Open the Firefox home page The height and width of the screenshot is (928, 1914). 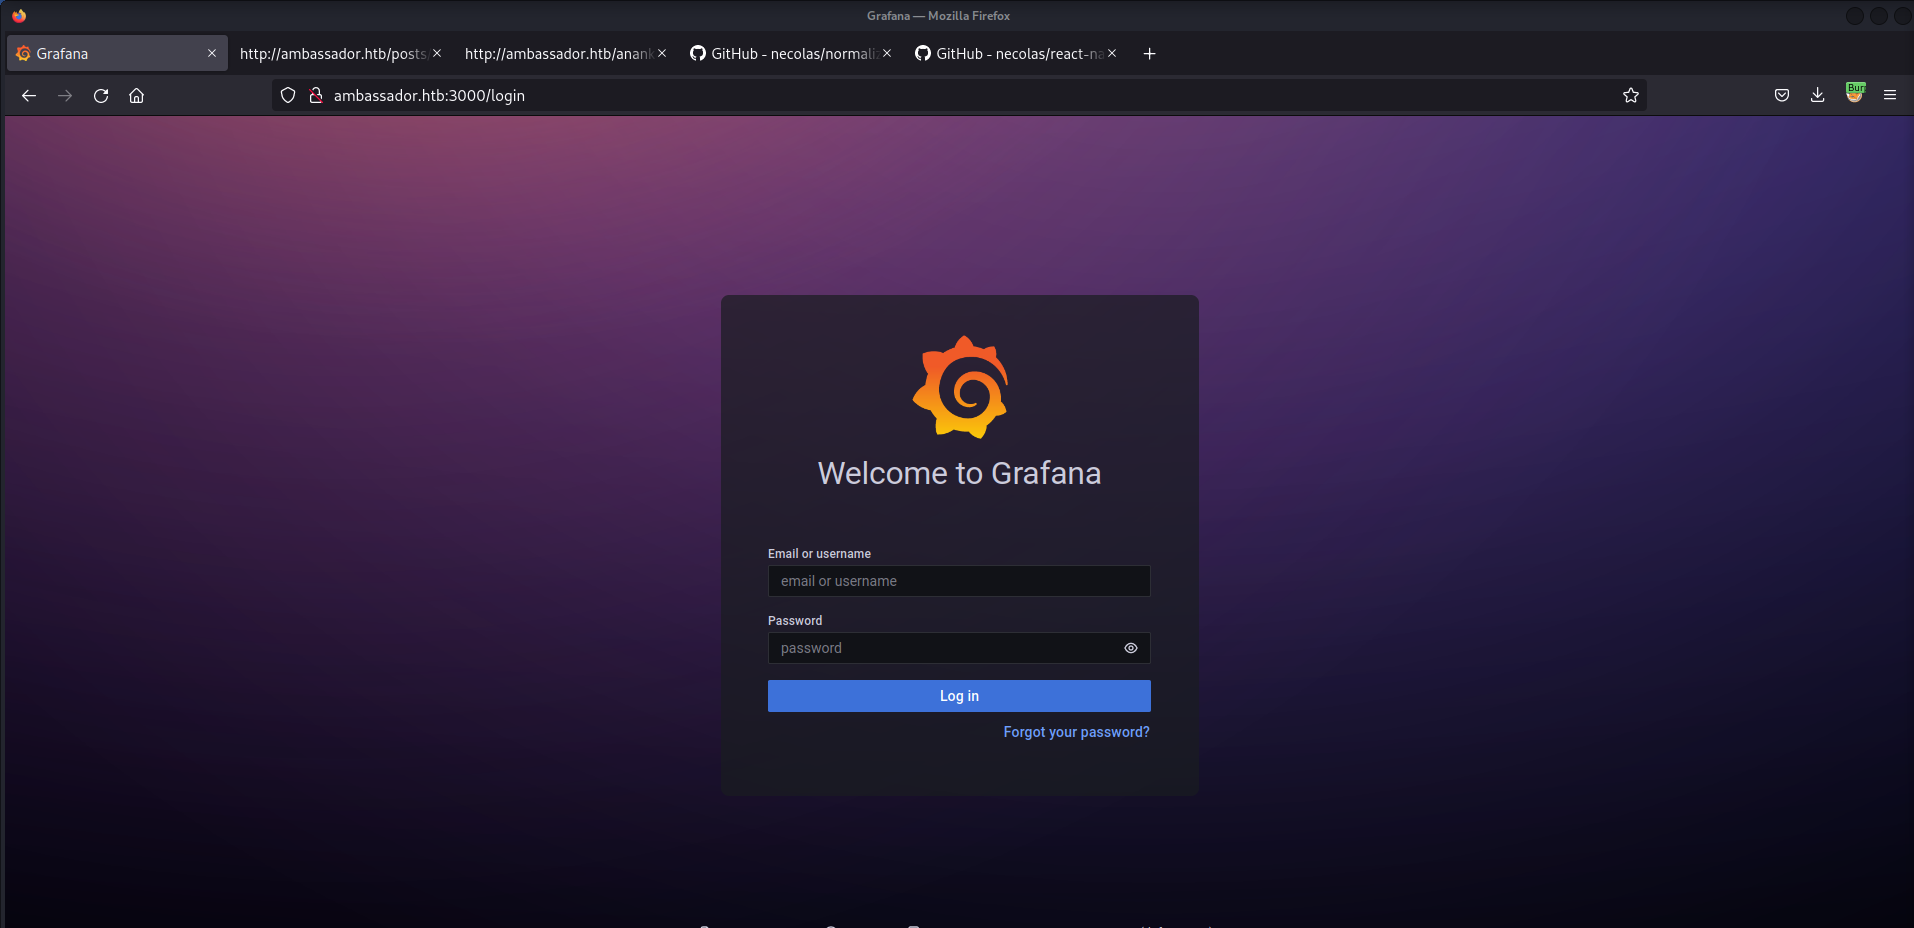[x=137, y=96]
